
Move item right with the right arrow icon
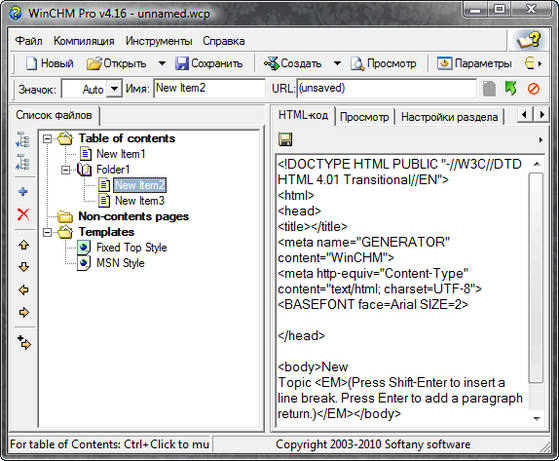click(x=24, y=312)
